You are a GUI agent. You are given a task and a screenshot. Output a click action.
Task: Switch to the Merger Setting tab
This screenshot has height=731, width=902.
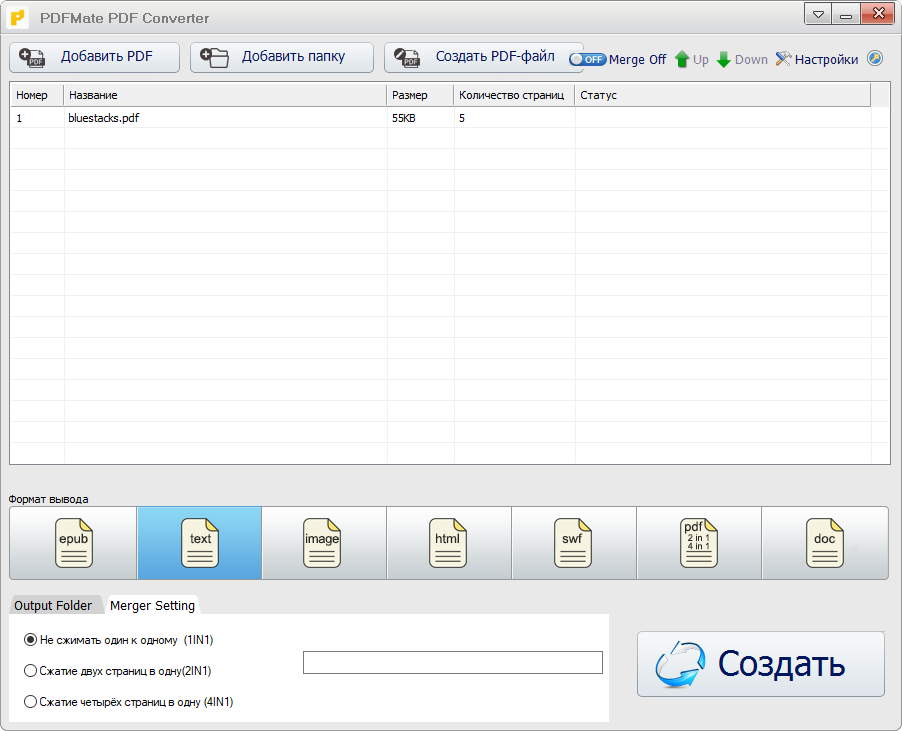[x=152, y=606]
